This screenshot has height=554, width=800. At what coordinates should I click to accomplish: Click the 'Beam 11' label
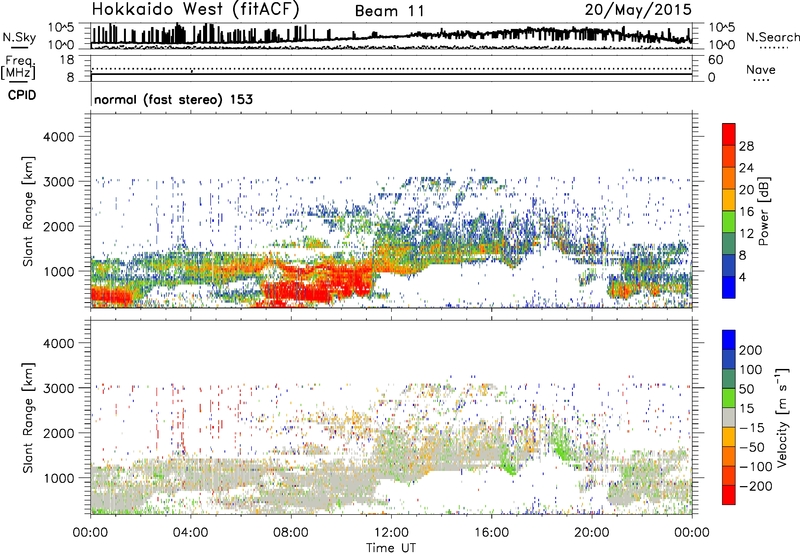[390, 11]
